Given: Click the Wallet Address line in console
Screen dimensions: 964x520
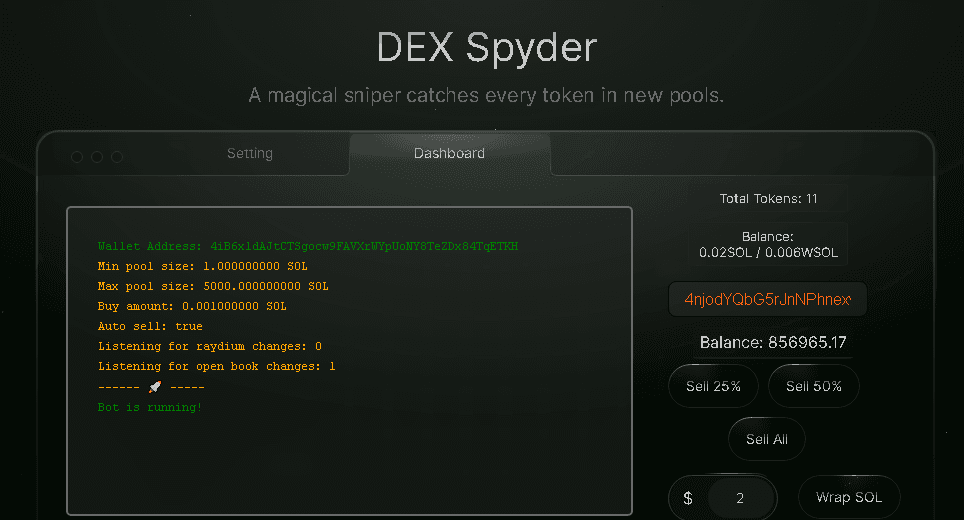Looking at the screenshot, I should (307, 246).
